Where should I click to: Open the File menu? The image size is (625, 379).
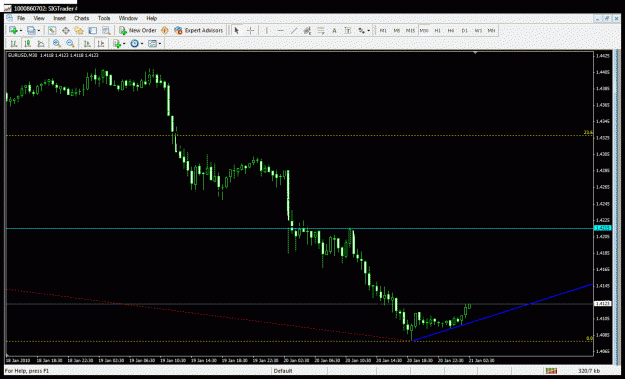tap(21, 18)
